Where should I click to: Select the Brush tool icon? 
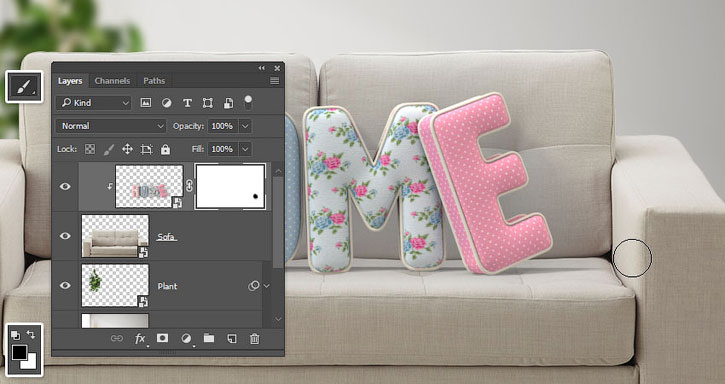[24, 87]
